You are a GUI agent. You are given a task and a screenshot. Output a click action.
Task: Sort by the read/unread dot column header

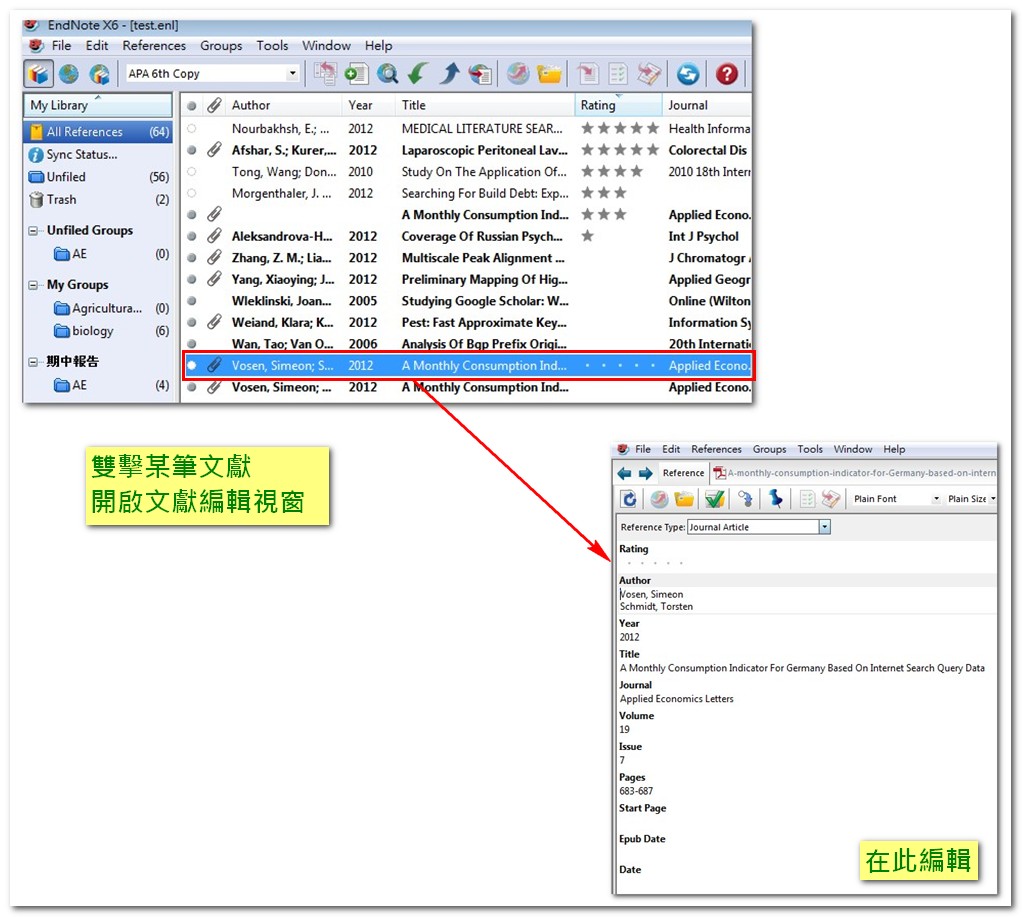click(x=191, y=106)
